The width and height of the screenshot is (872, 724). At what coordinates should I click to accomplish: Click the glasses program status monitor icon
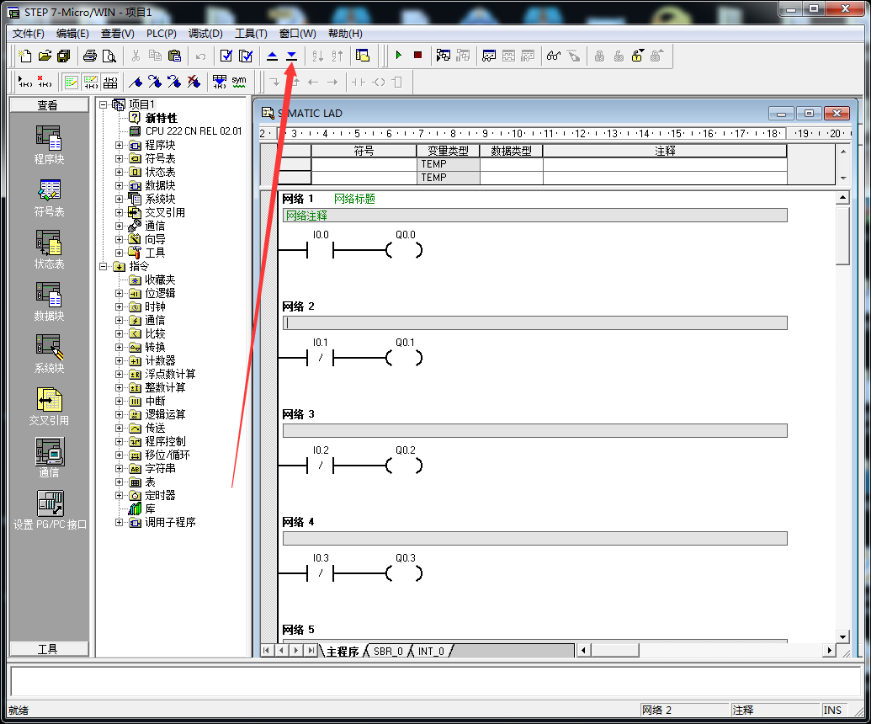tap(553, 56)
